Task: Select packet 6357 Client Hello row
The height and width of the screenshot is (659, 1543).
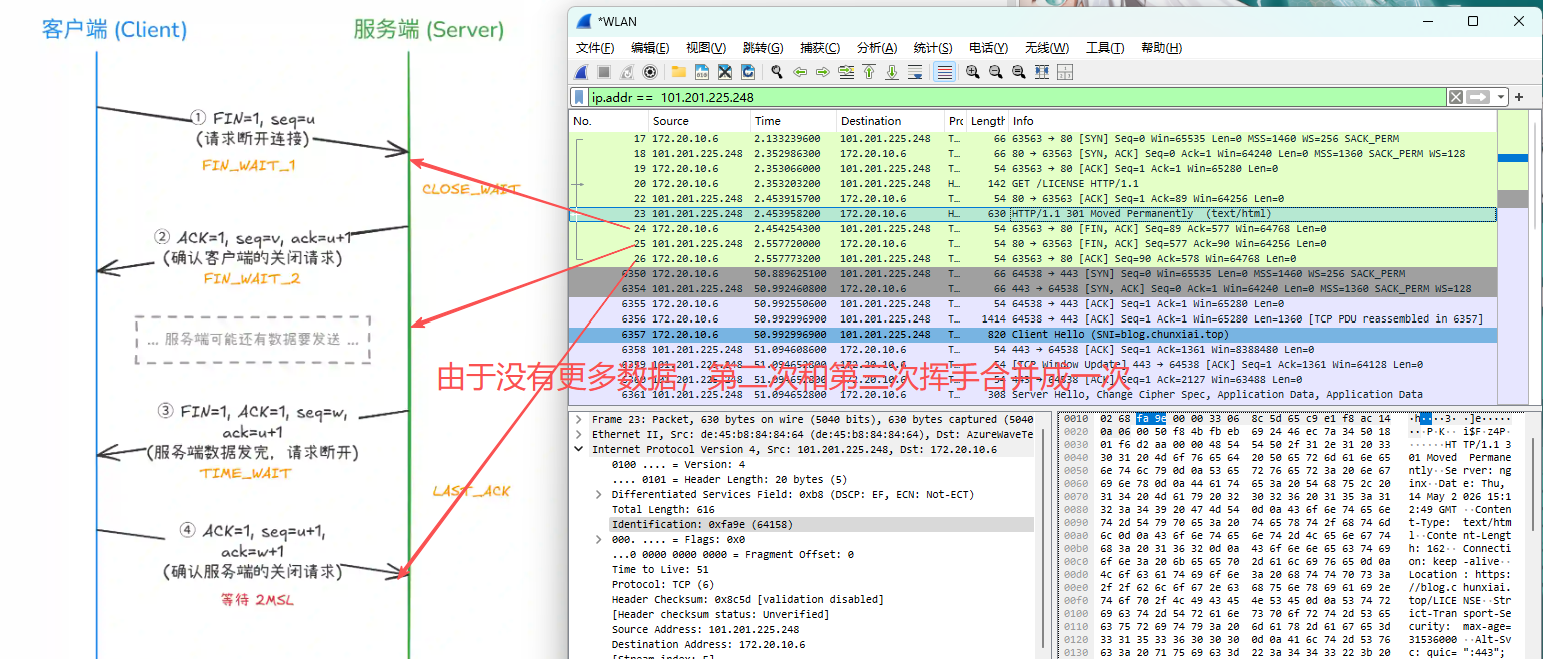Action: click(1033, 334)
